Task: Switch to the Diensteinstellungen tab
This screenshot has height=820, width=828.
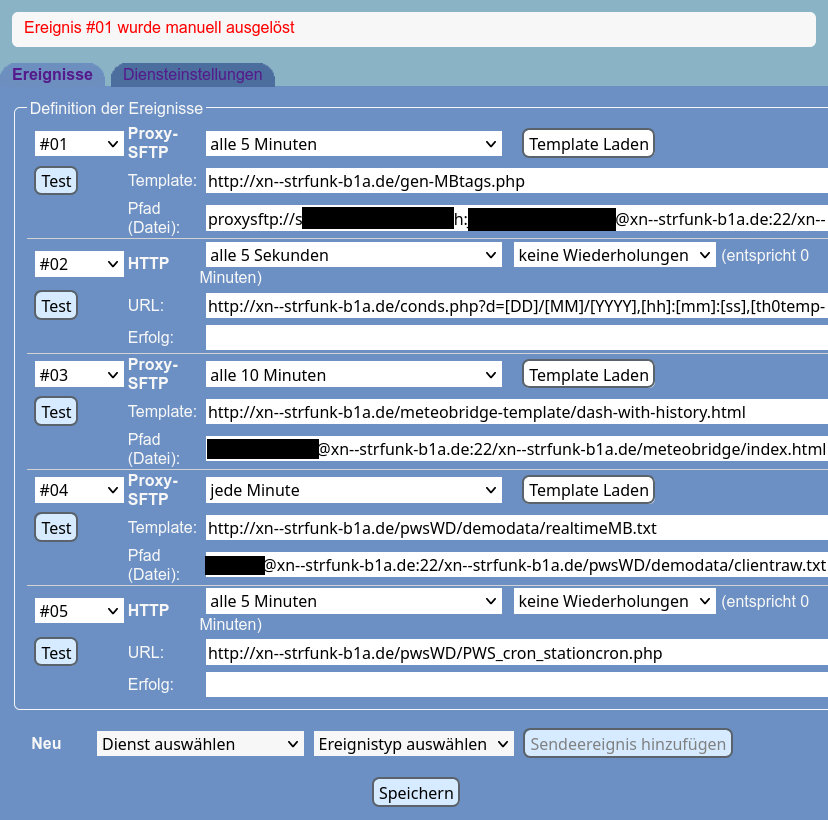Action: click(192, 75)
